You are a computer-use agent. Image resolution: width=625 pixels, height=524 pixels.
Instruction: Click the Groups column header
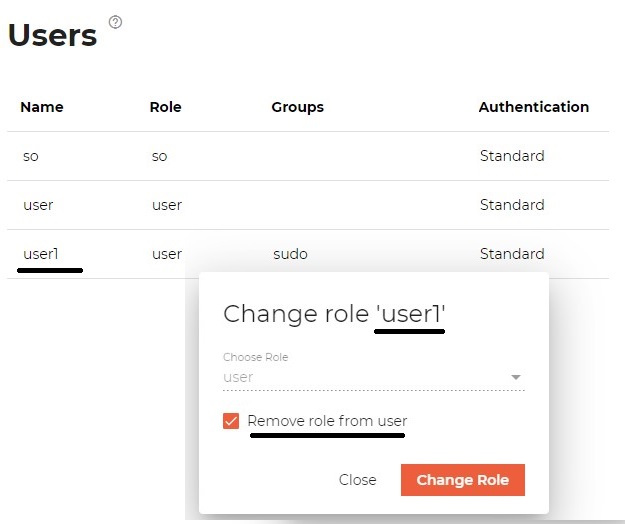pyautogui.click(x=297, y=107)
